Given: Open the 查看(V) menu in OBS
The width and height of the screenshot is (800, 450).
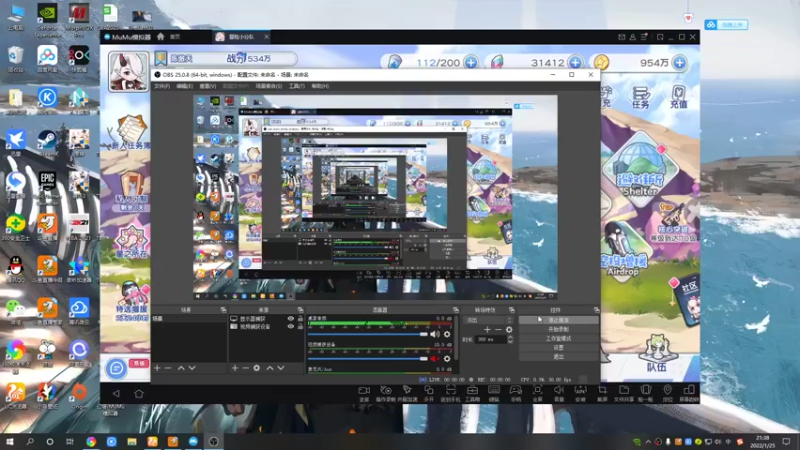Looking at the screenshot, I should tap(208, 86).
